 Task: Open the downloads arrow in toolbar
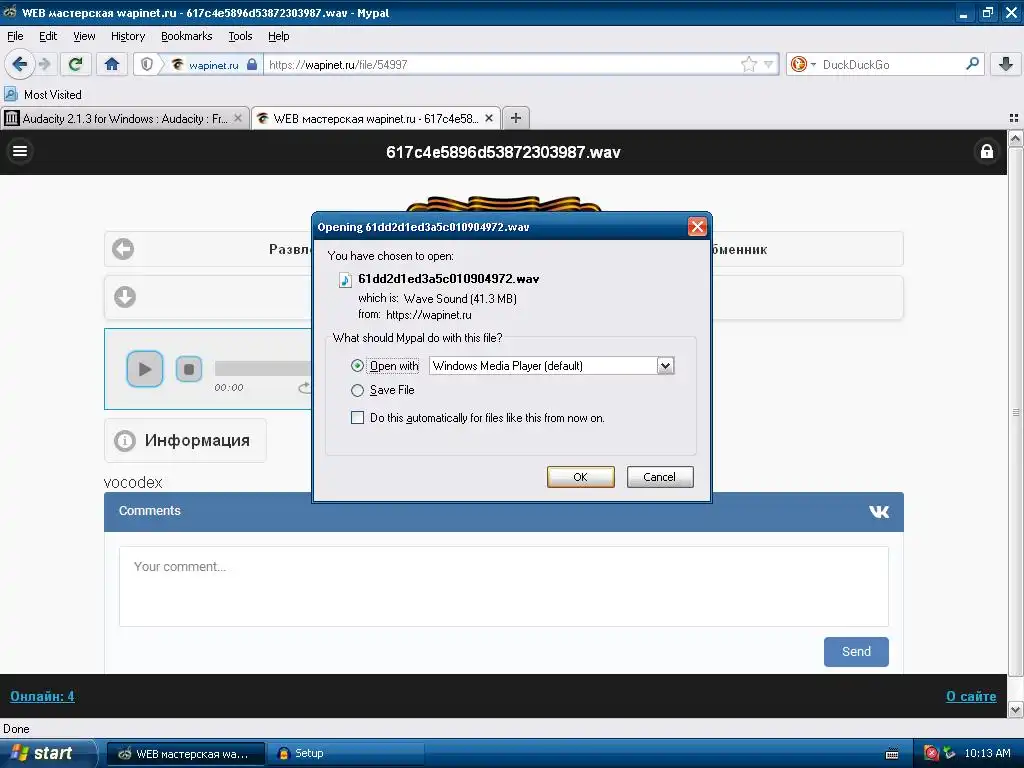pos(1006,64)
